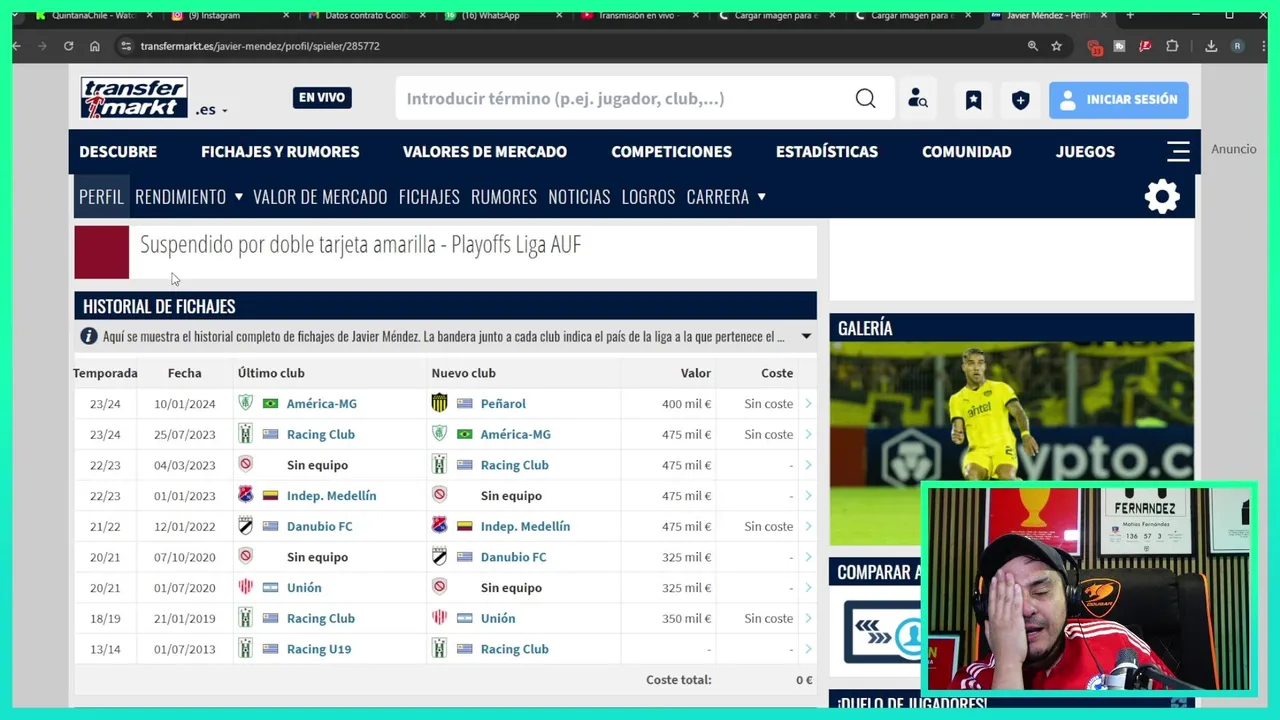This screenshot has width=1280, height=720.
Task: Open the RENDIMIENTO dropdown
Action: tap(189, 196)
